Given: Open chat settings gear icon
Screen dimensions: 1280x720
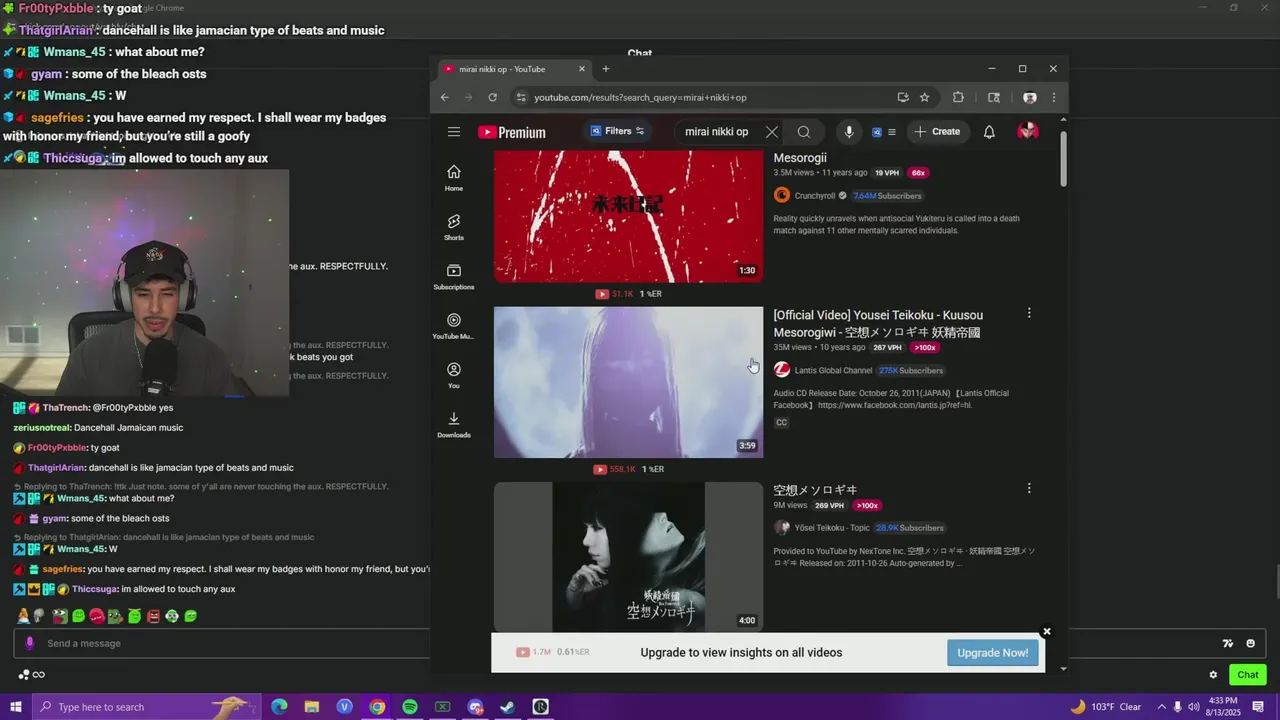Looking at the screenshot, I should pos(1213,675).
